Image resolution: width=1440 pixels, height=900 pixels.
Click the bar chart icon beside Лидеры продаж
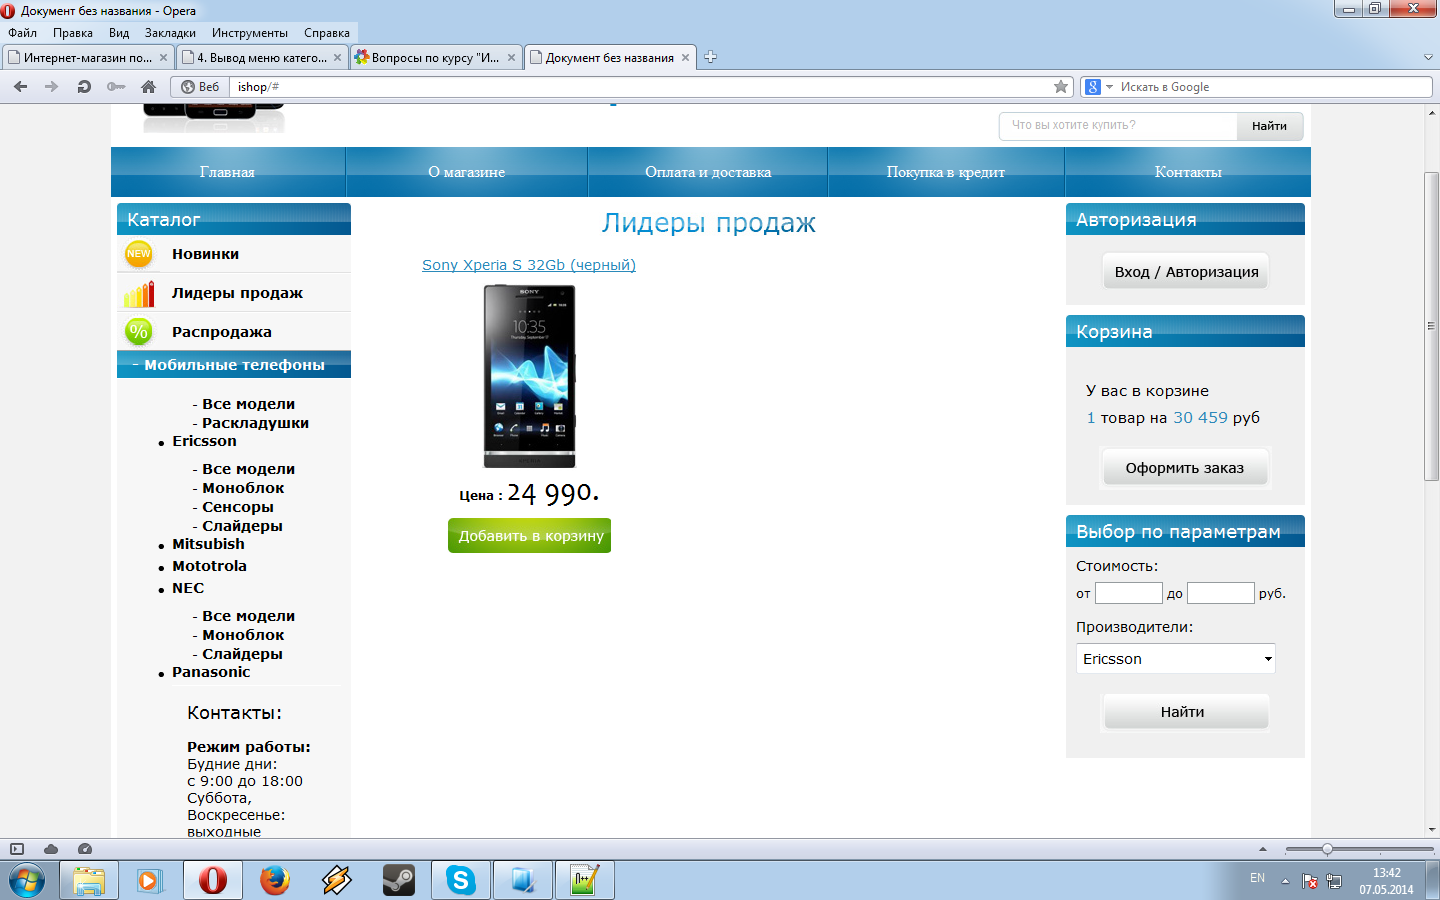(139, 293)
